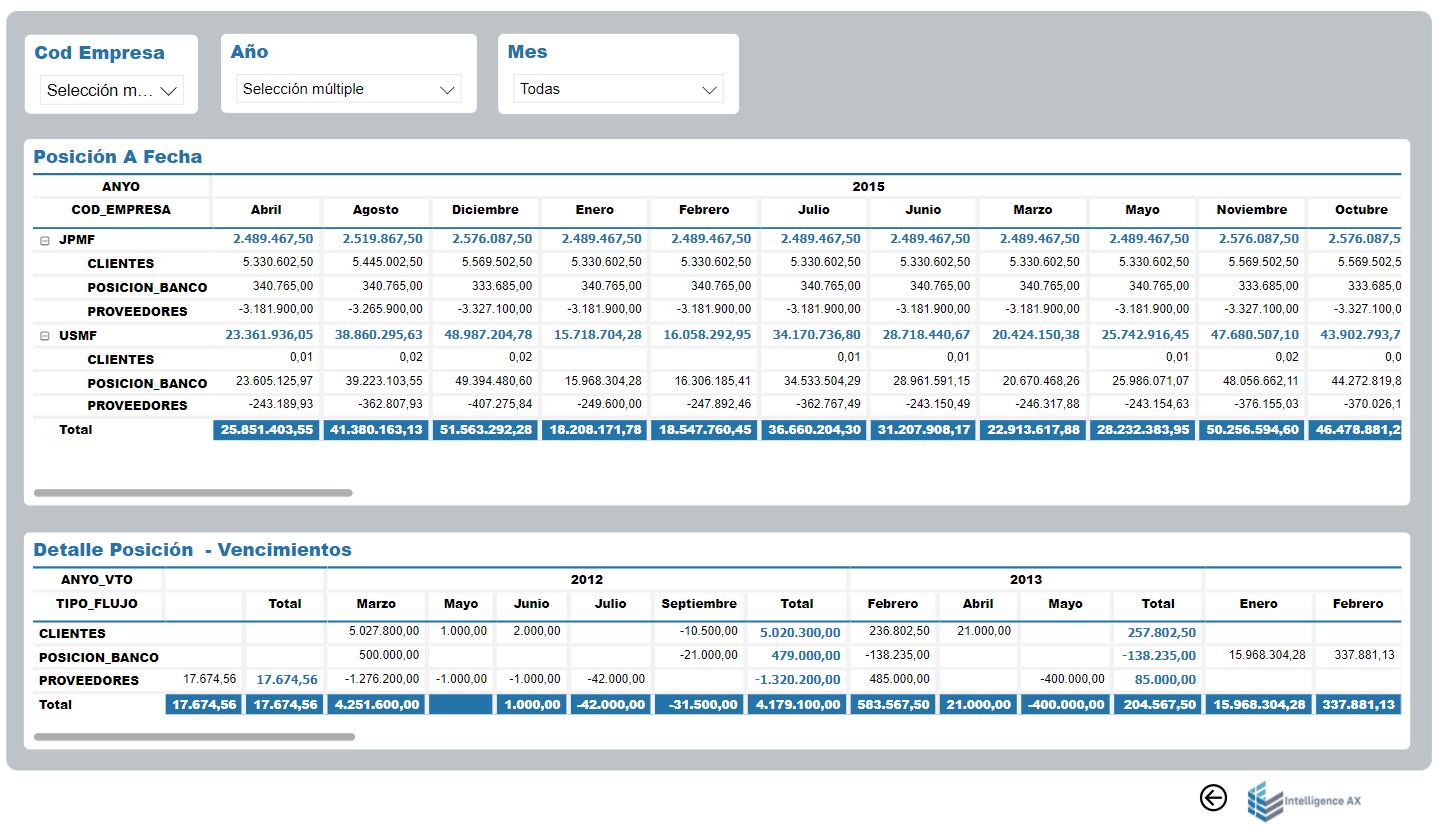
Task: Click the Abril column header
Action: [x=266, y=210]
